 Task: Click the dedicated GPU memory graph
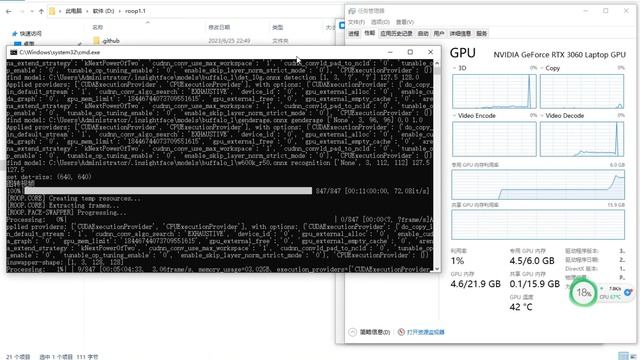pyautogui.click(x=538, y=185)
